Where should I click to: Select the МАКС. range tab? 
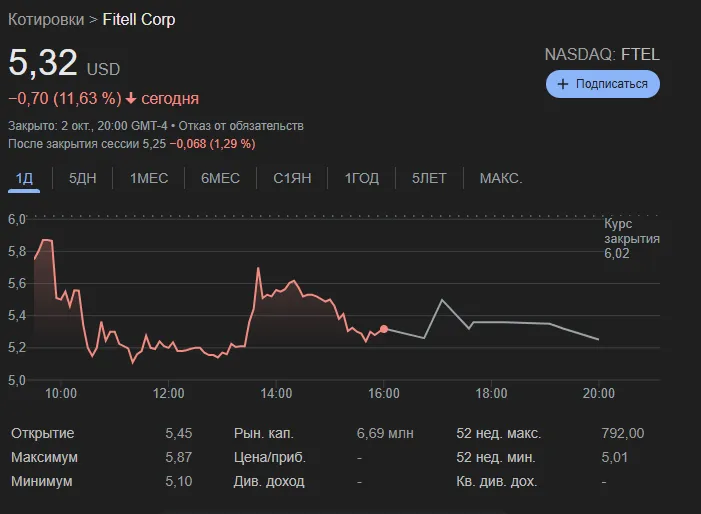pyautogui.click(x=501, y=178)
